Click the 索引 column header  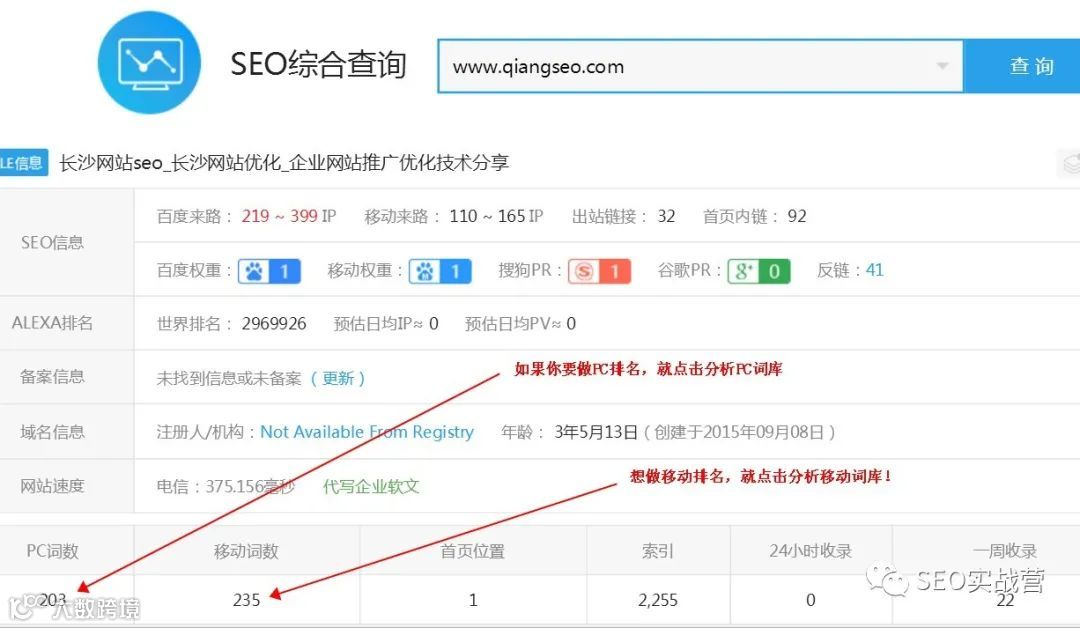point(658,551)
